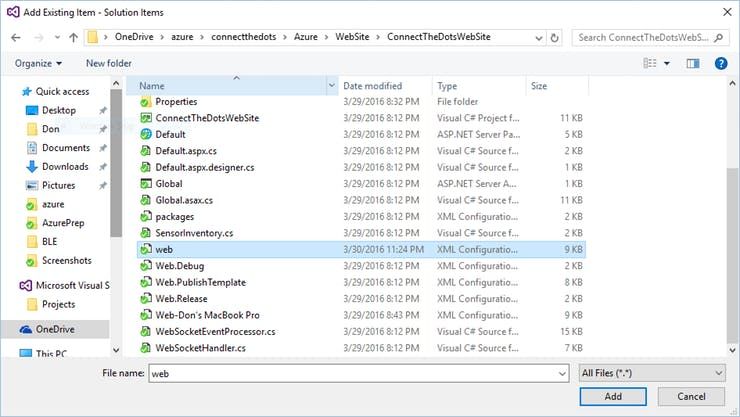Open the All Files type filter dropdown
The image size is (740, 417).
coord(652,373)
